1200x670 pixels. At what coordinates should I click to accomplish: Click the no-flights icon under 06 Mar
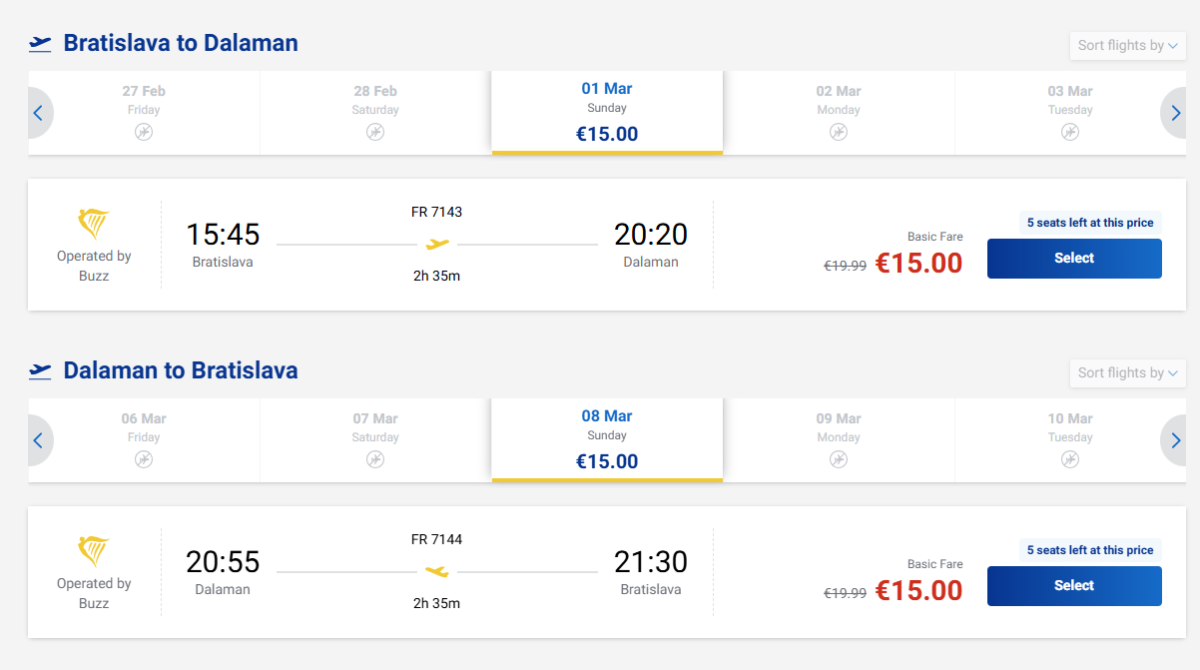pos(144,459)
